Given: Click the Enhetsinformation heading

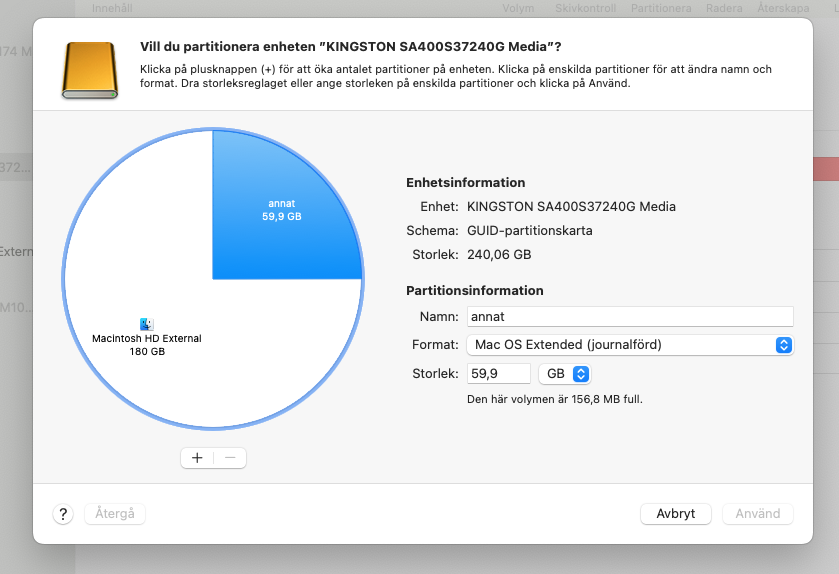Looking at the screenshot, I should [466, 182].
